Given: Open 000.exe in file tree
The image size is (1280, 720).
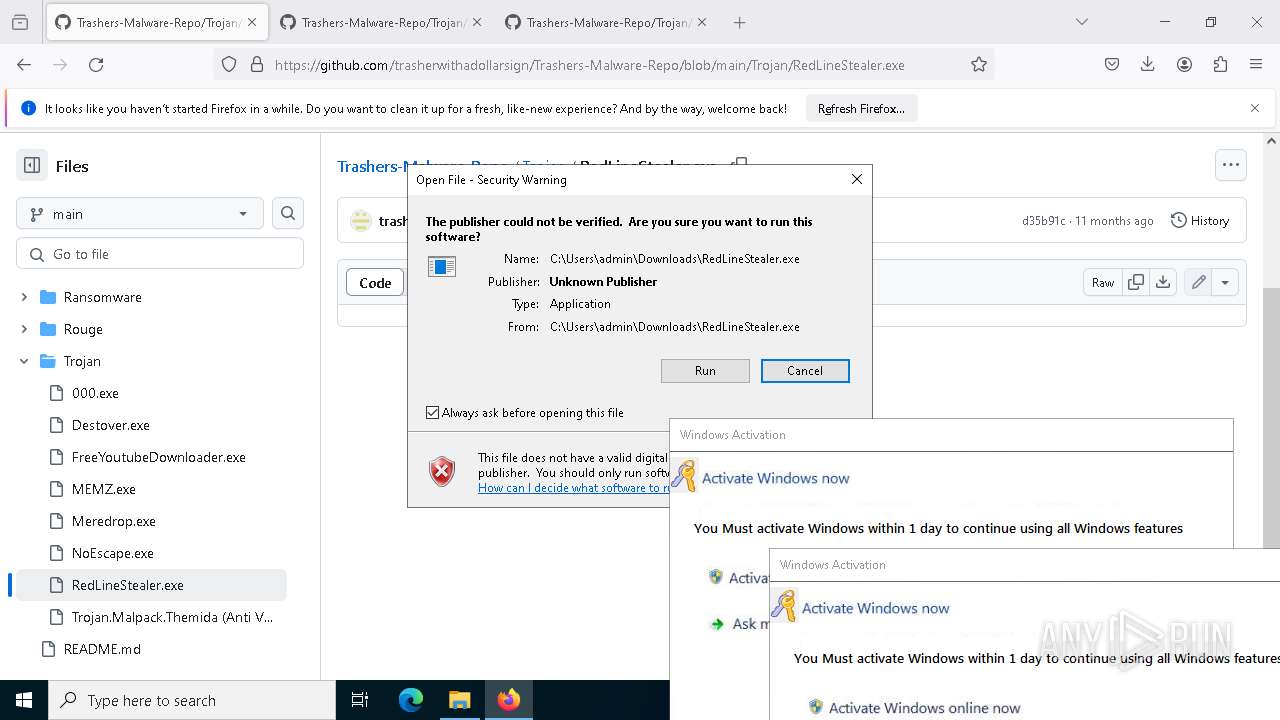Looking at the screenshot, I should (95, 393).
